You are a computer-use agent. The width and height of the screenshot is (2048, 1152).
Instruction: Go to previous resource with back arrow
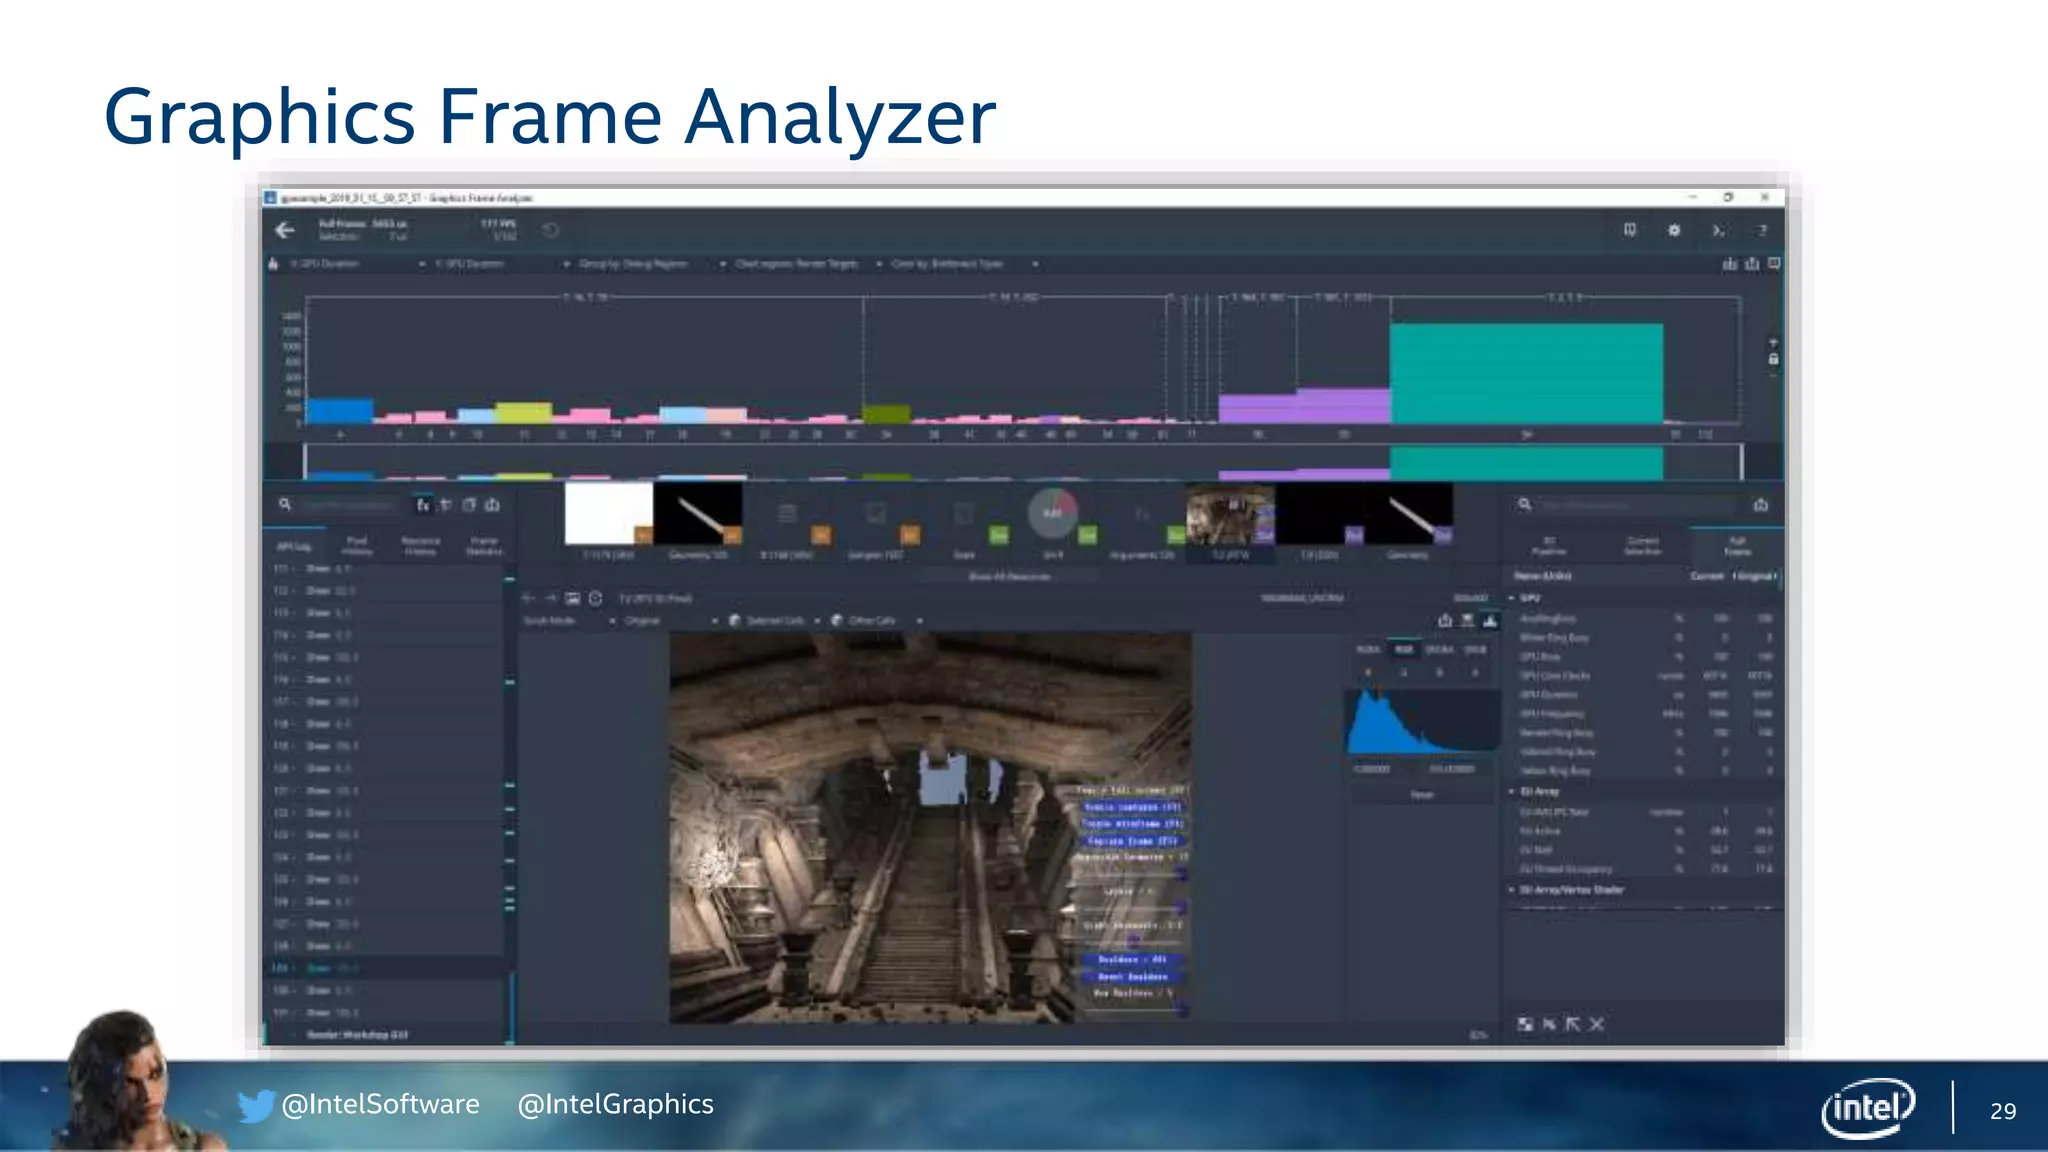tap(529, 598)
